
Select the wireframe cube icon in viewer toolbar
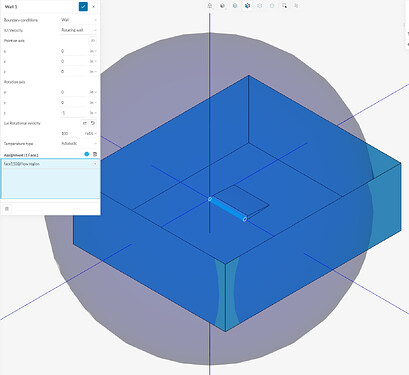pos(260,6)
